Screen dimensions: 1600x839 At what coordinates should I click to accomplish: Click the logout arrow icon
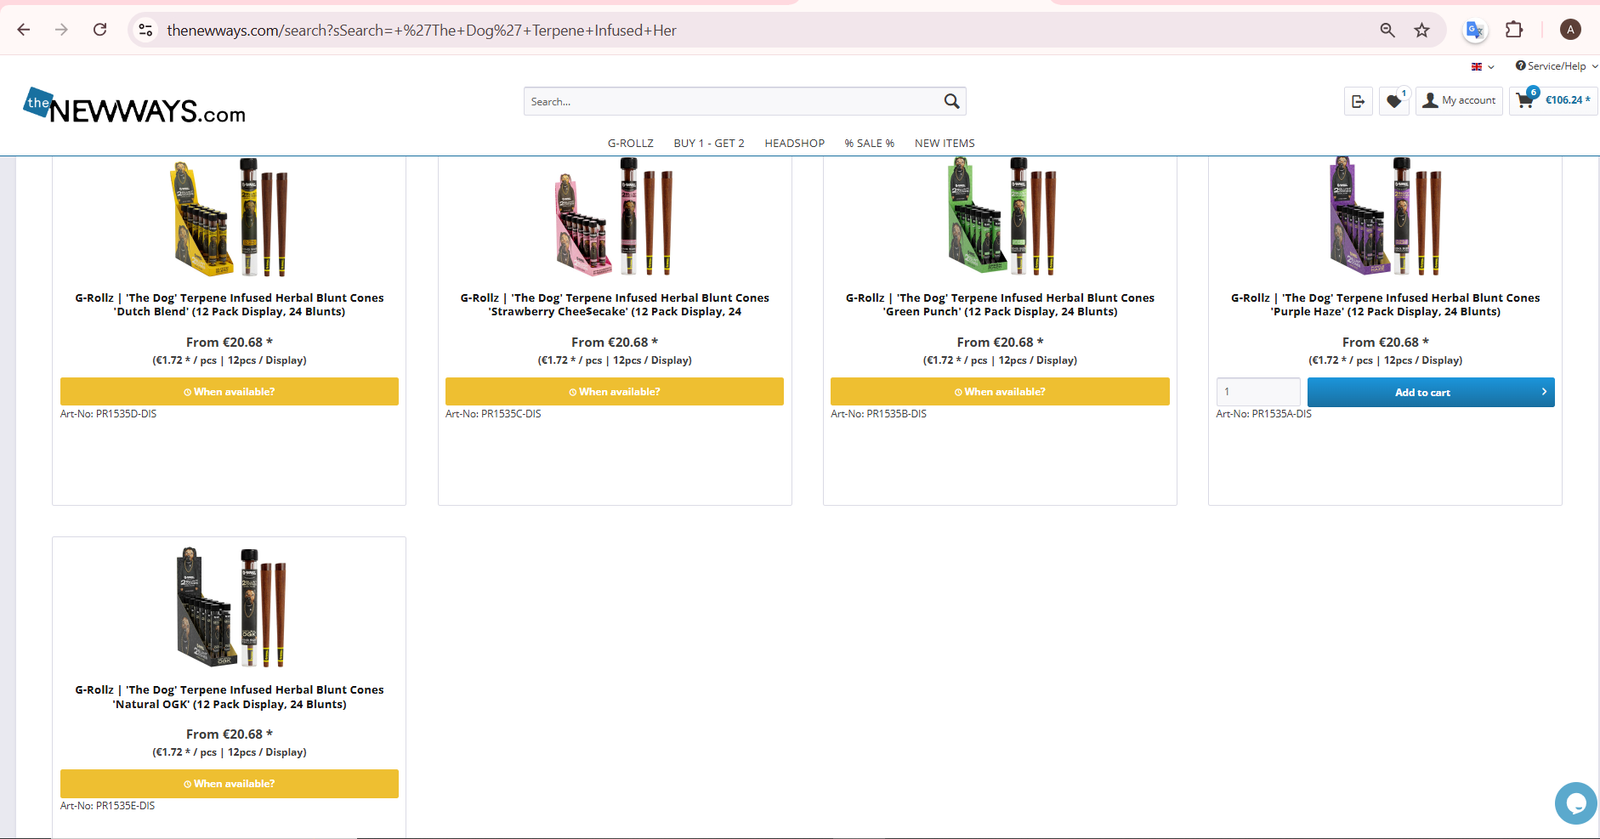point(1358,101)
